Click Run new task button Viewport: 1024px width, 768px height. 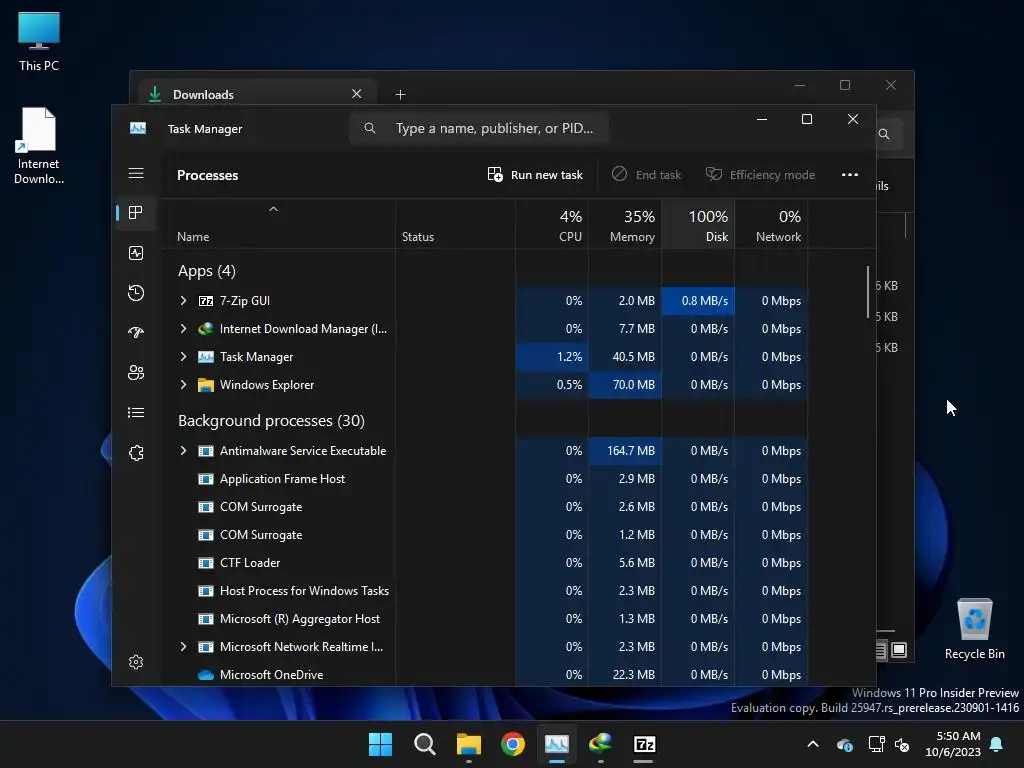pos(535,174)
